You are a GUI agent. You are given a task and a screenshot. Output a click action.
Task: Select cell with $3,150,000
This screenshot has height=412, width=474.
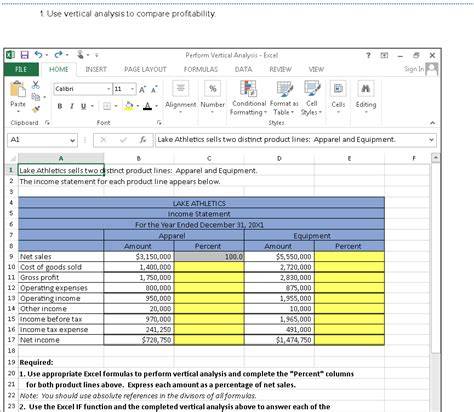139,256
